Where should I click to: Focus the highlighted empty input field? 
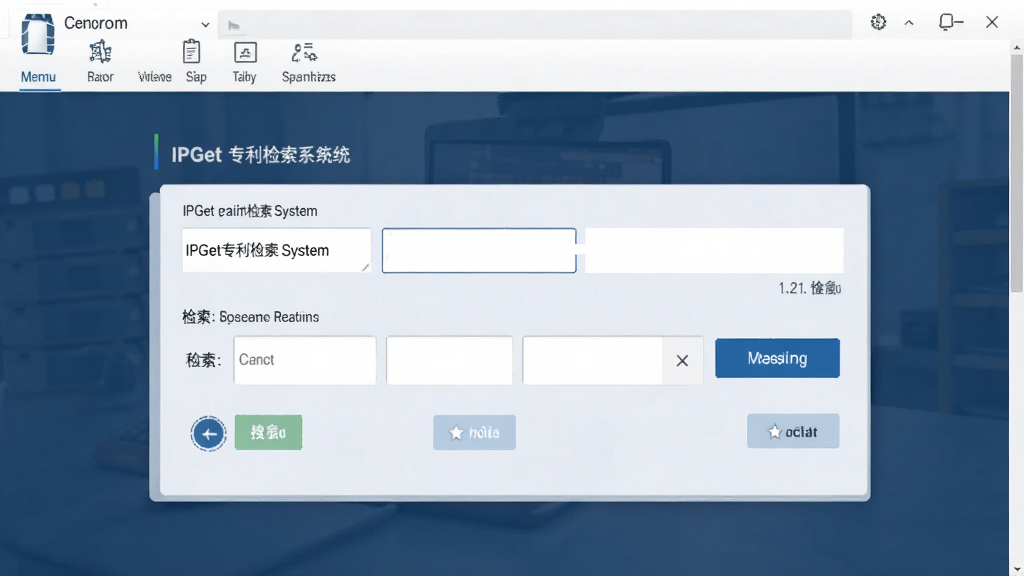[479, 250]
